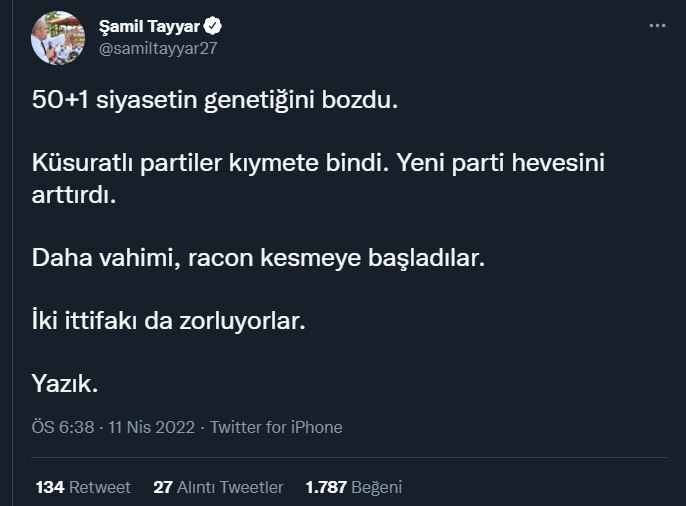Open the three-dot more options menu
The height and width of the screenshot is (506, 686).
[657, 26]
